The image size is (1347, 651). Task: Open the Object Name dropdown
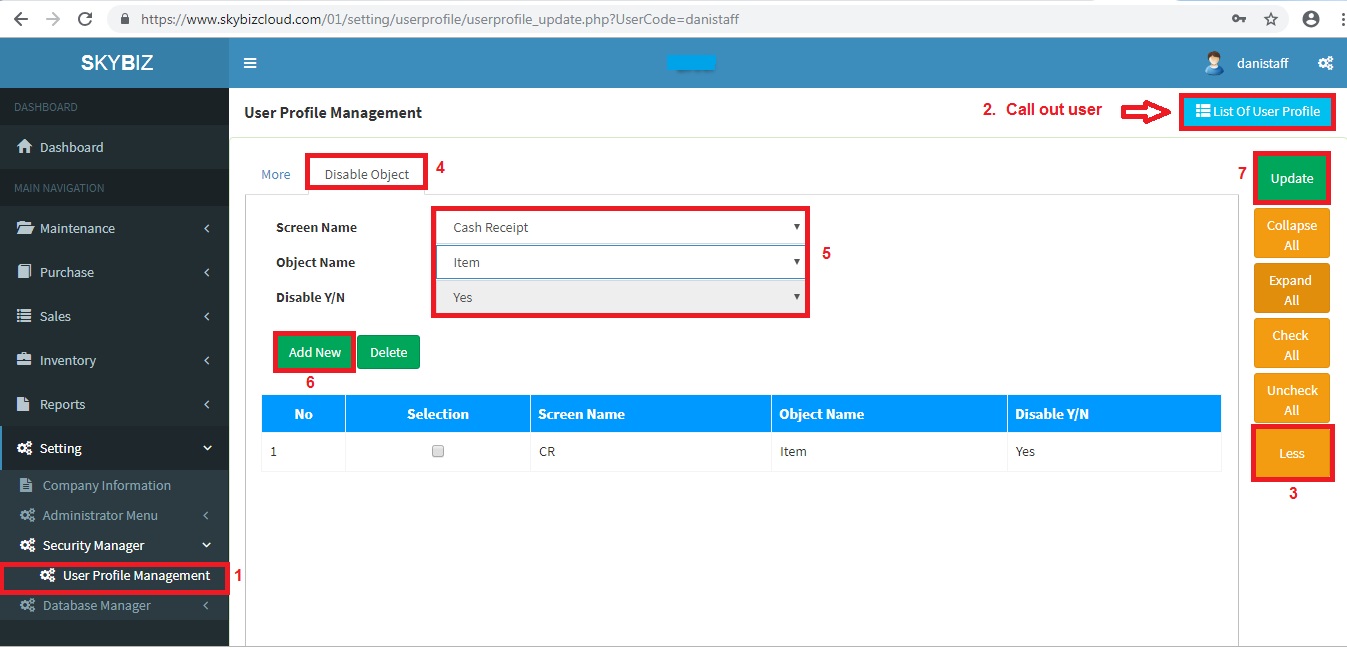point(620,262)
